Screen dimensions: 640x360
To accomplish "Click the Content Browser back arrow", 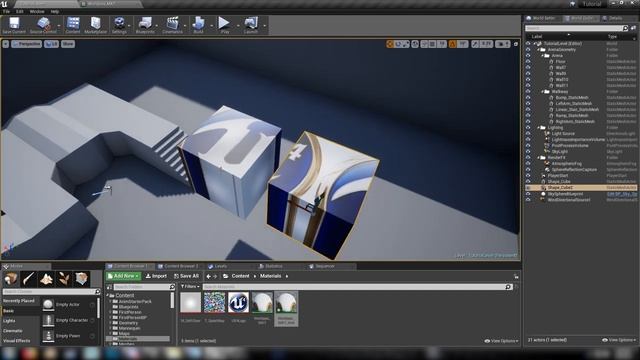I will (209, 276).
